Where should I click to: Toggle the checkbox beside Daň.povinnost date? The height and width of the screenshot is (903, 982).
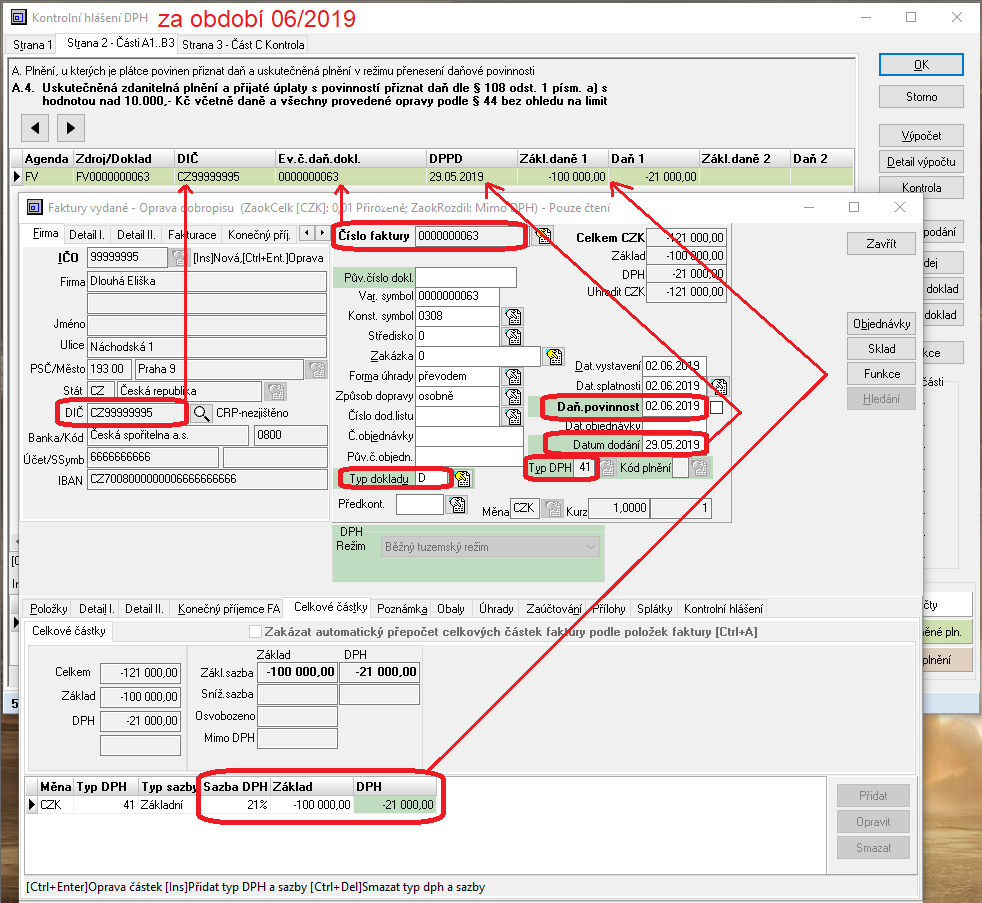pos(716,407)
